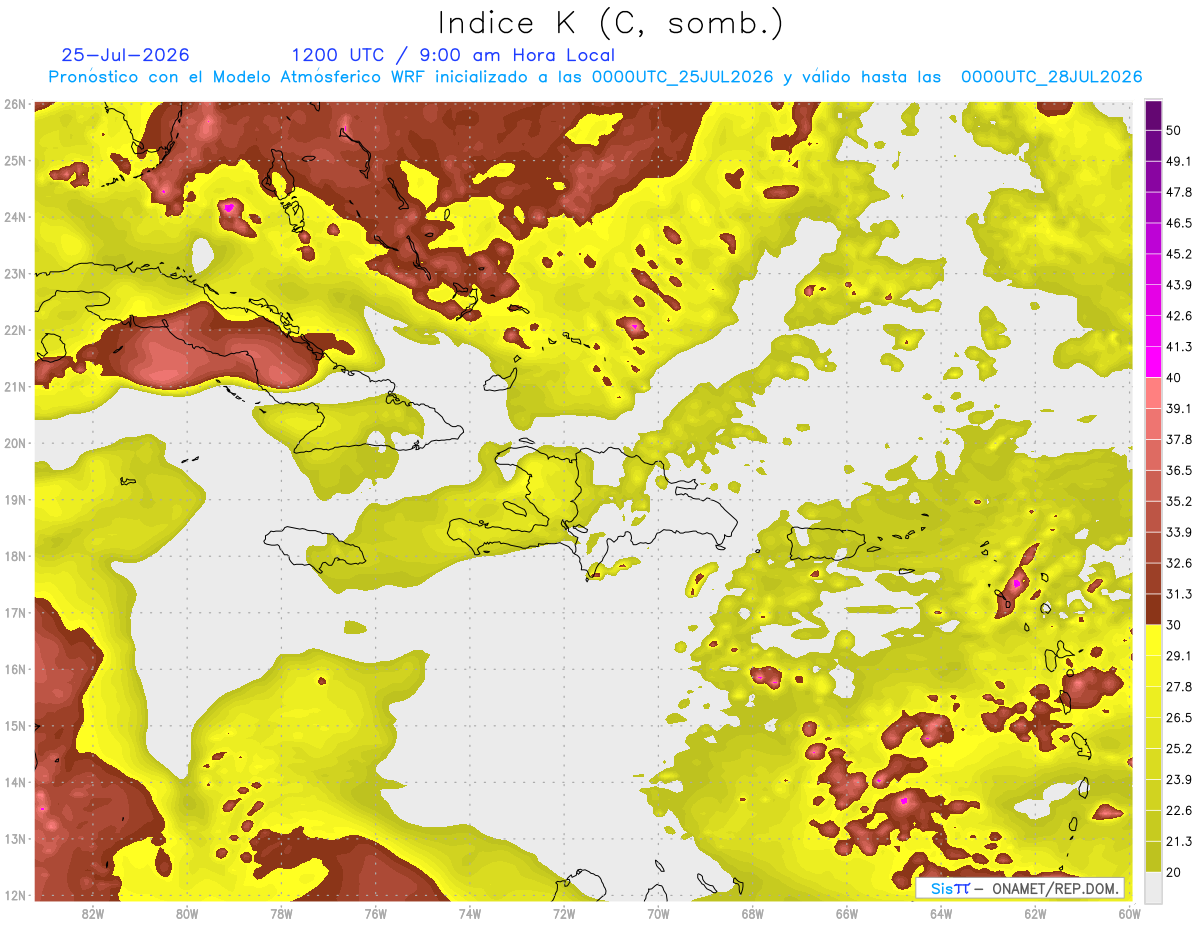Screen dimensions: 1200x927
Task: Click the longitude label "60W"
Action: (x=1129, y=913)
